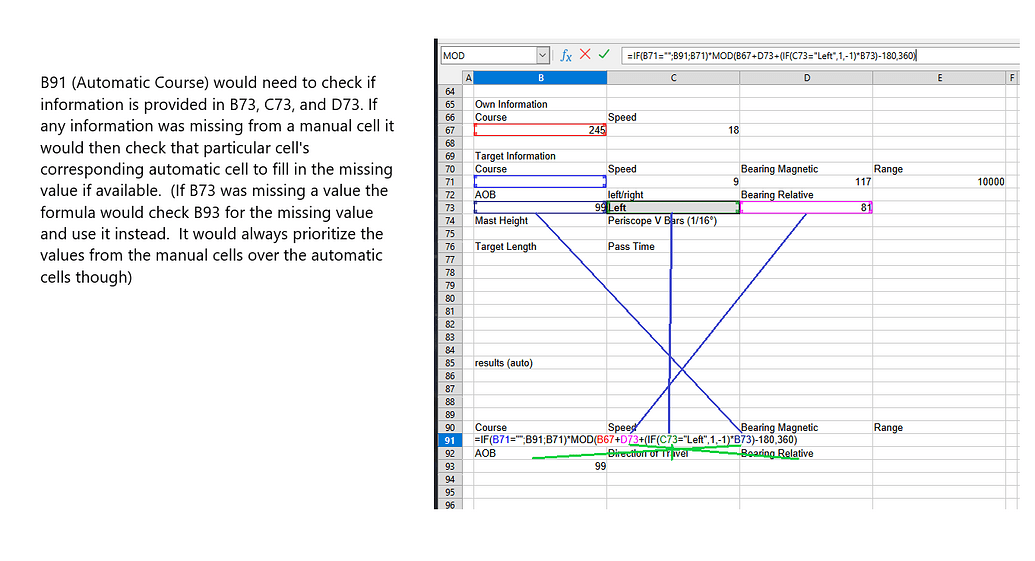Select row 67 header
Image resolution: width=1035 pixels, height=561 pixels.
pyautogui.click(x=450, y=131)
